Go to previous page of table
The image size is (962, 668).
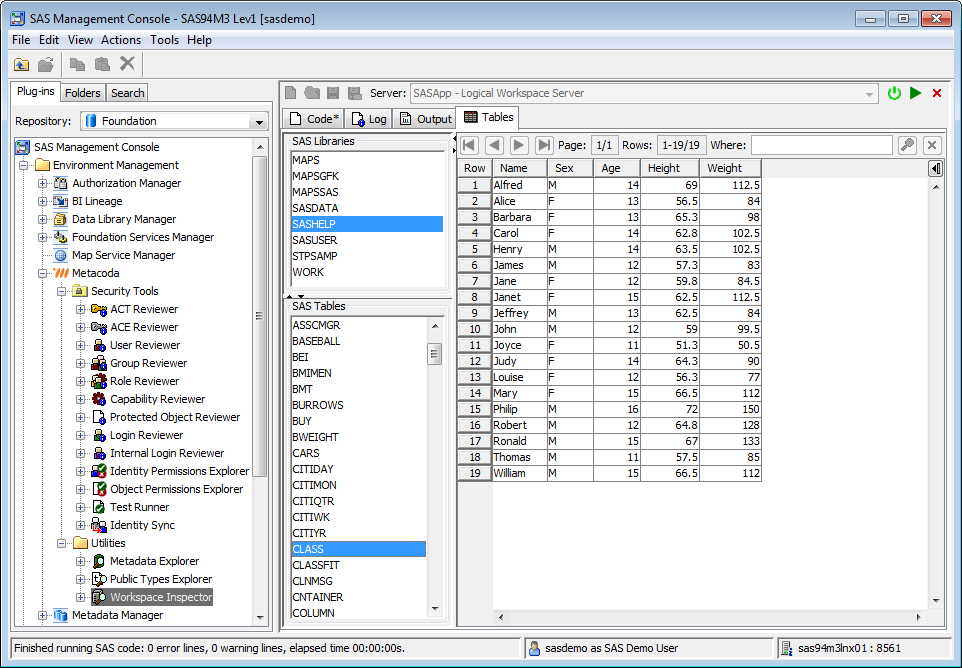coord(494,145)
